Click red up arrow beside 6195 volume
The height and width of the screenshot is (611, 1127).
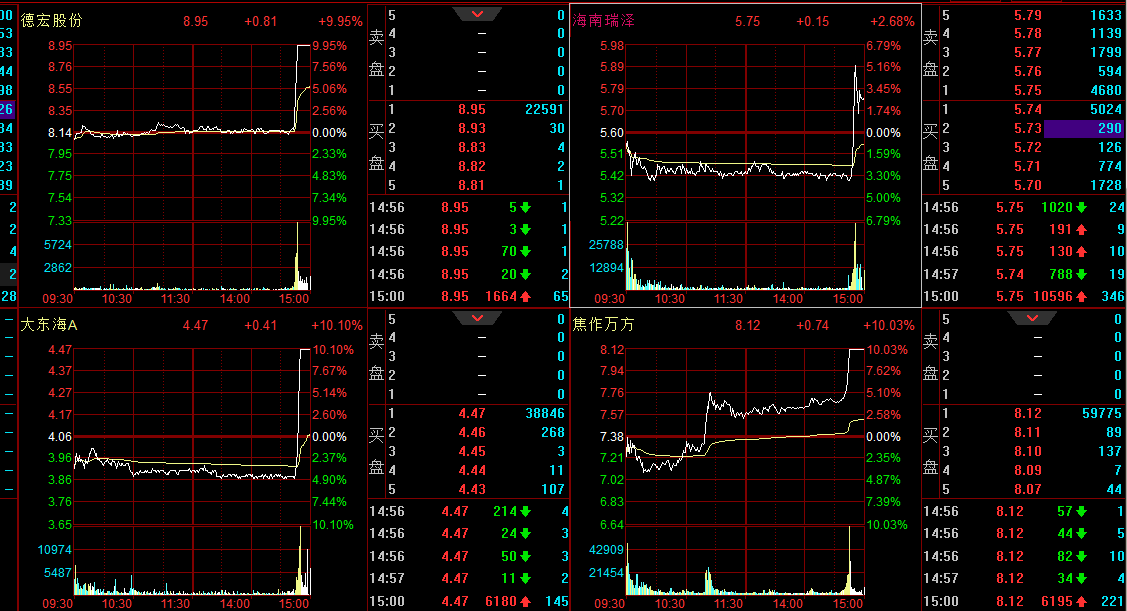1081,601
